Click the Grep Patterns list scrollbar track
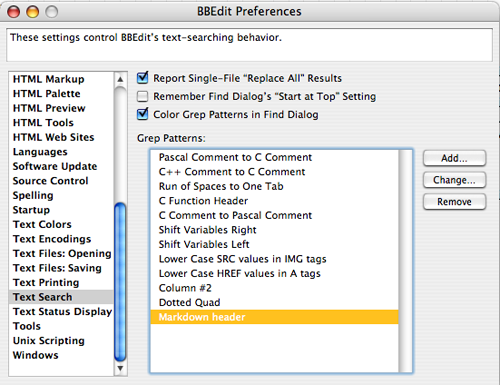The width and height of the screenshot is (500, 385). (x=405, y=261)
